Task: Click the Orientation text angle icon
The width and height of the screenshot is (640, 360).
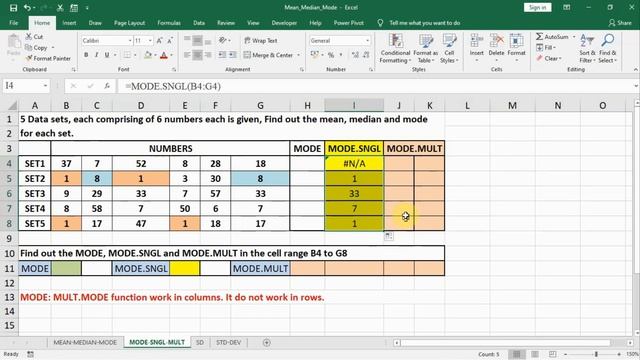Action: 223,40
